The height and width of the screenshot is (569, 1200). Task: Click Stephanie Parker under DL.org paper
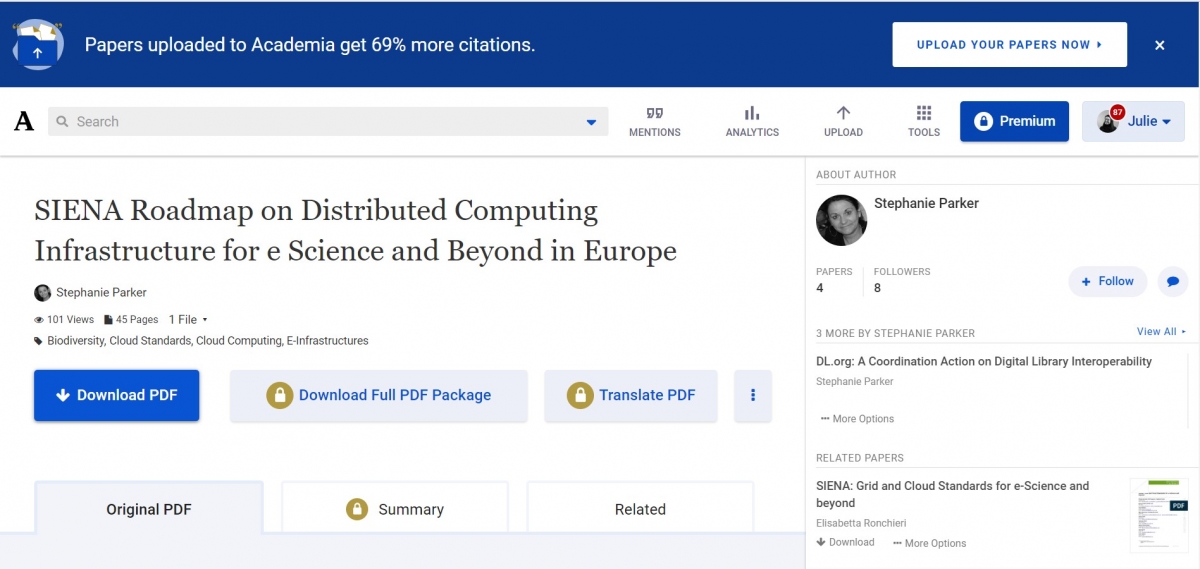[x=855, y=381]
